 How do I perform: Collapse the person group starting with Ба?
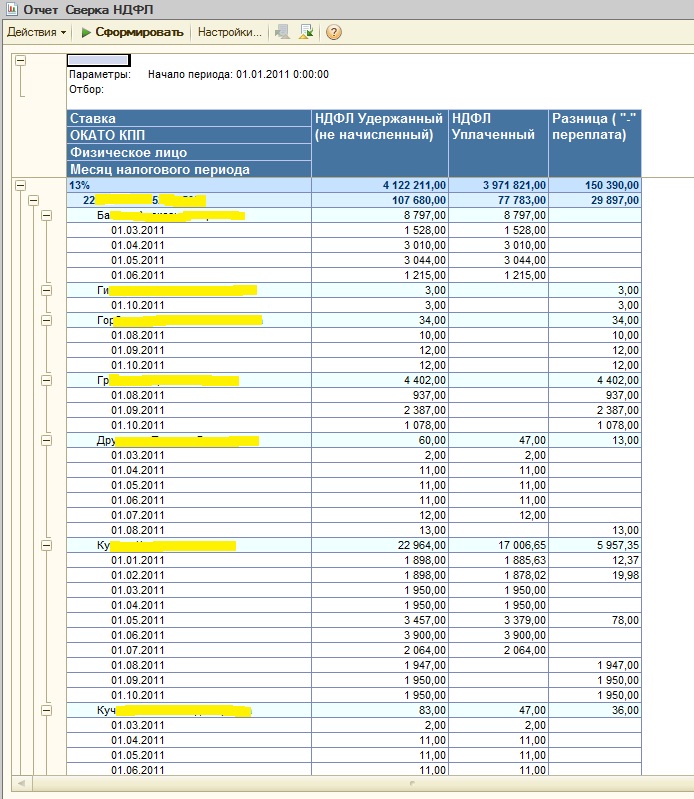tap(46, 216)
